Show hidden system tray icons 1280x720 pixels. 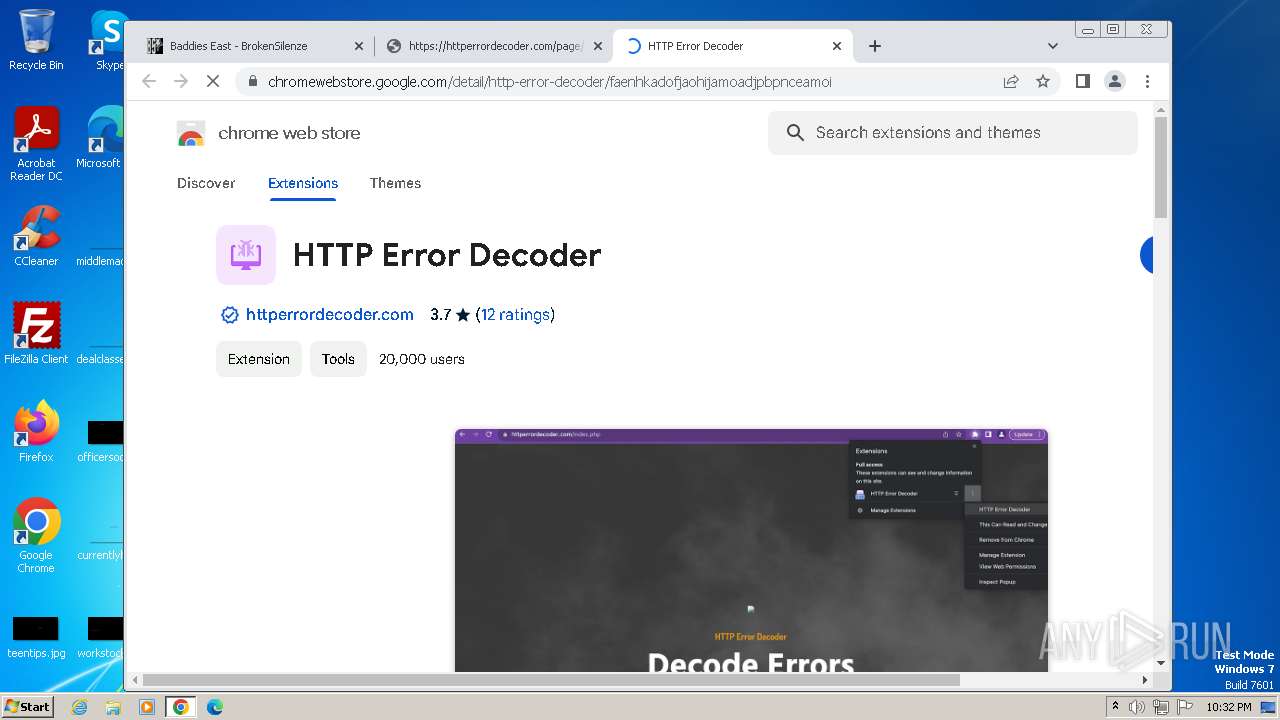click(x=1115, y=707)
